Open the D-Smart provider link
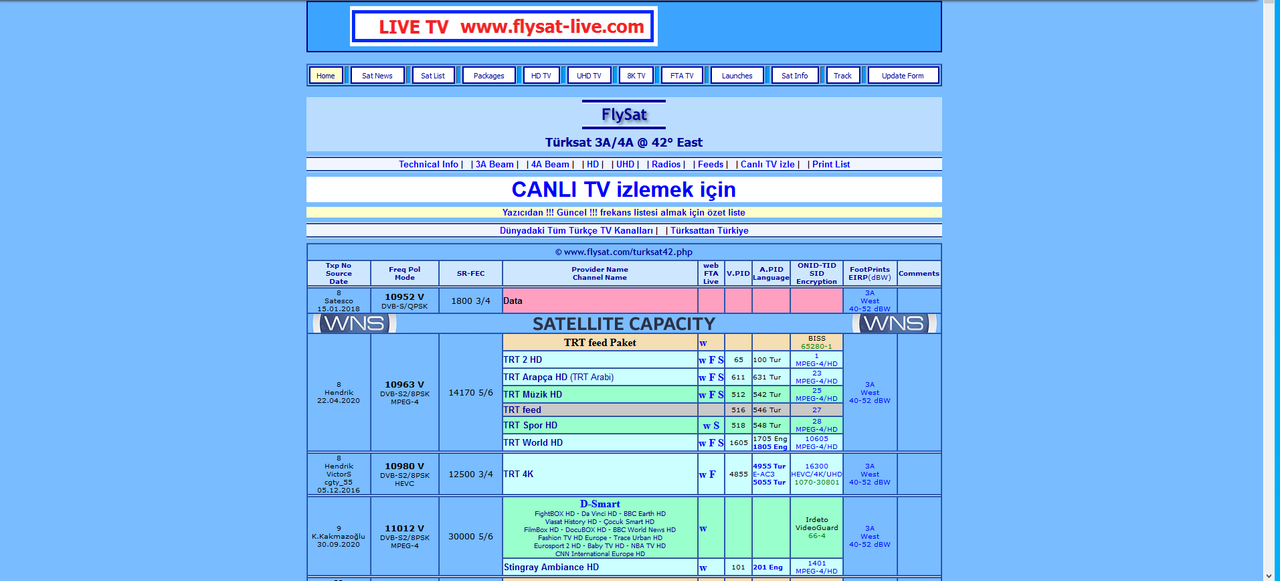The height and width of the screenshot is (581, 1280). tap(600, 504)
